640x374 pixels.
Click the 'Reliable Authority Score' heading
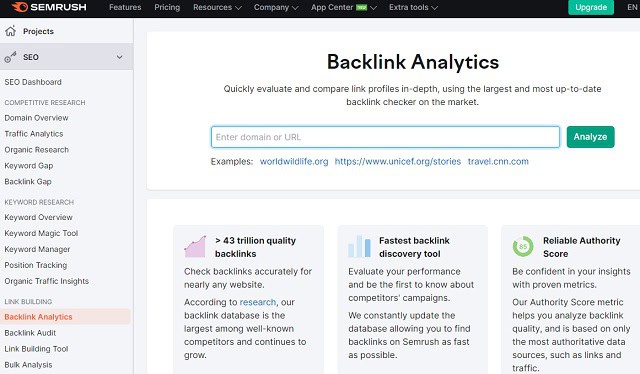(582, 247)
